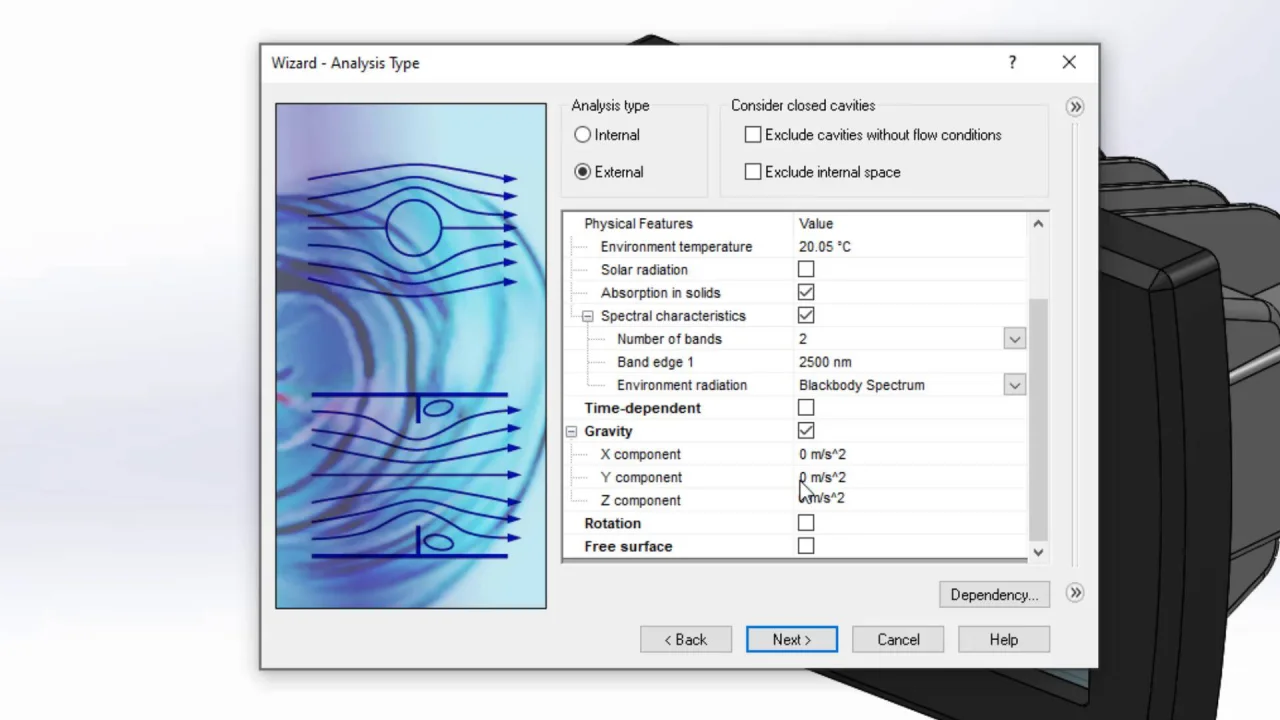Image resolution: width=1280 pixels, height=720 pixels.
Task: Click the question mark help icon in title bar
Action: coord(1012,63)
